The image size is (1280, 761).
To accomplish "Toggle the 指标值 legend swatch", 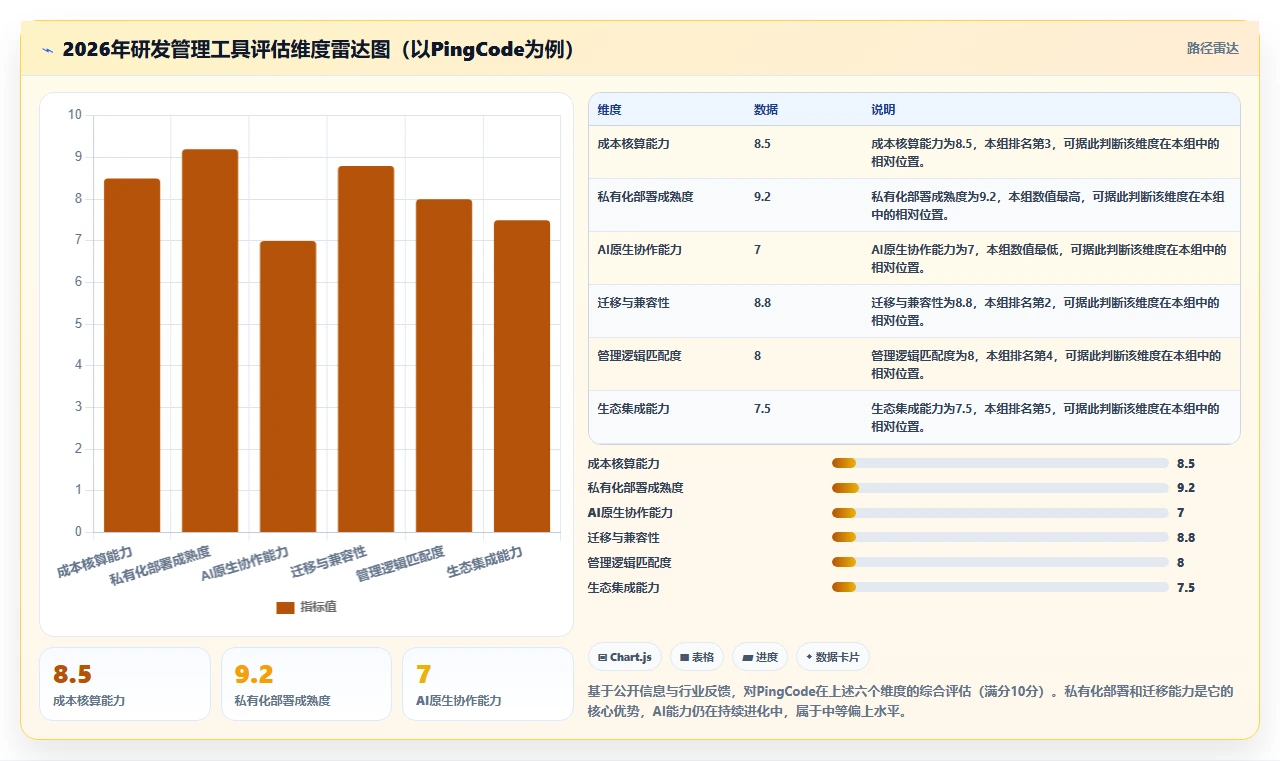I will pos(285,607).
